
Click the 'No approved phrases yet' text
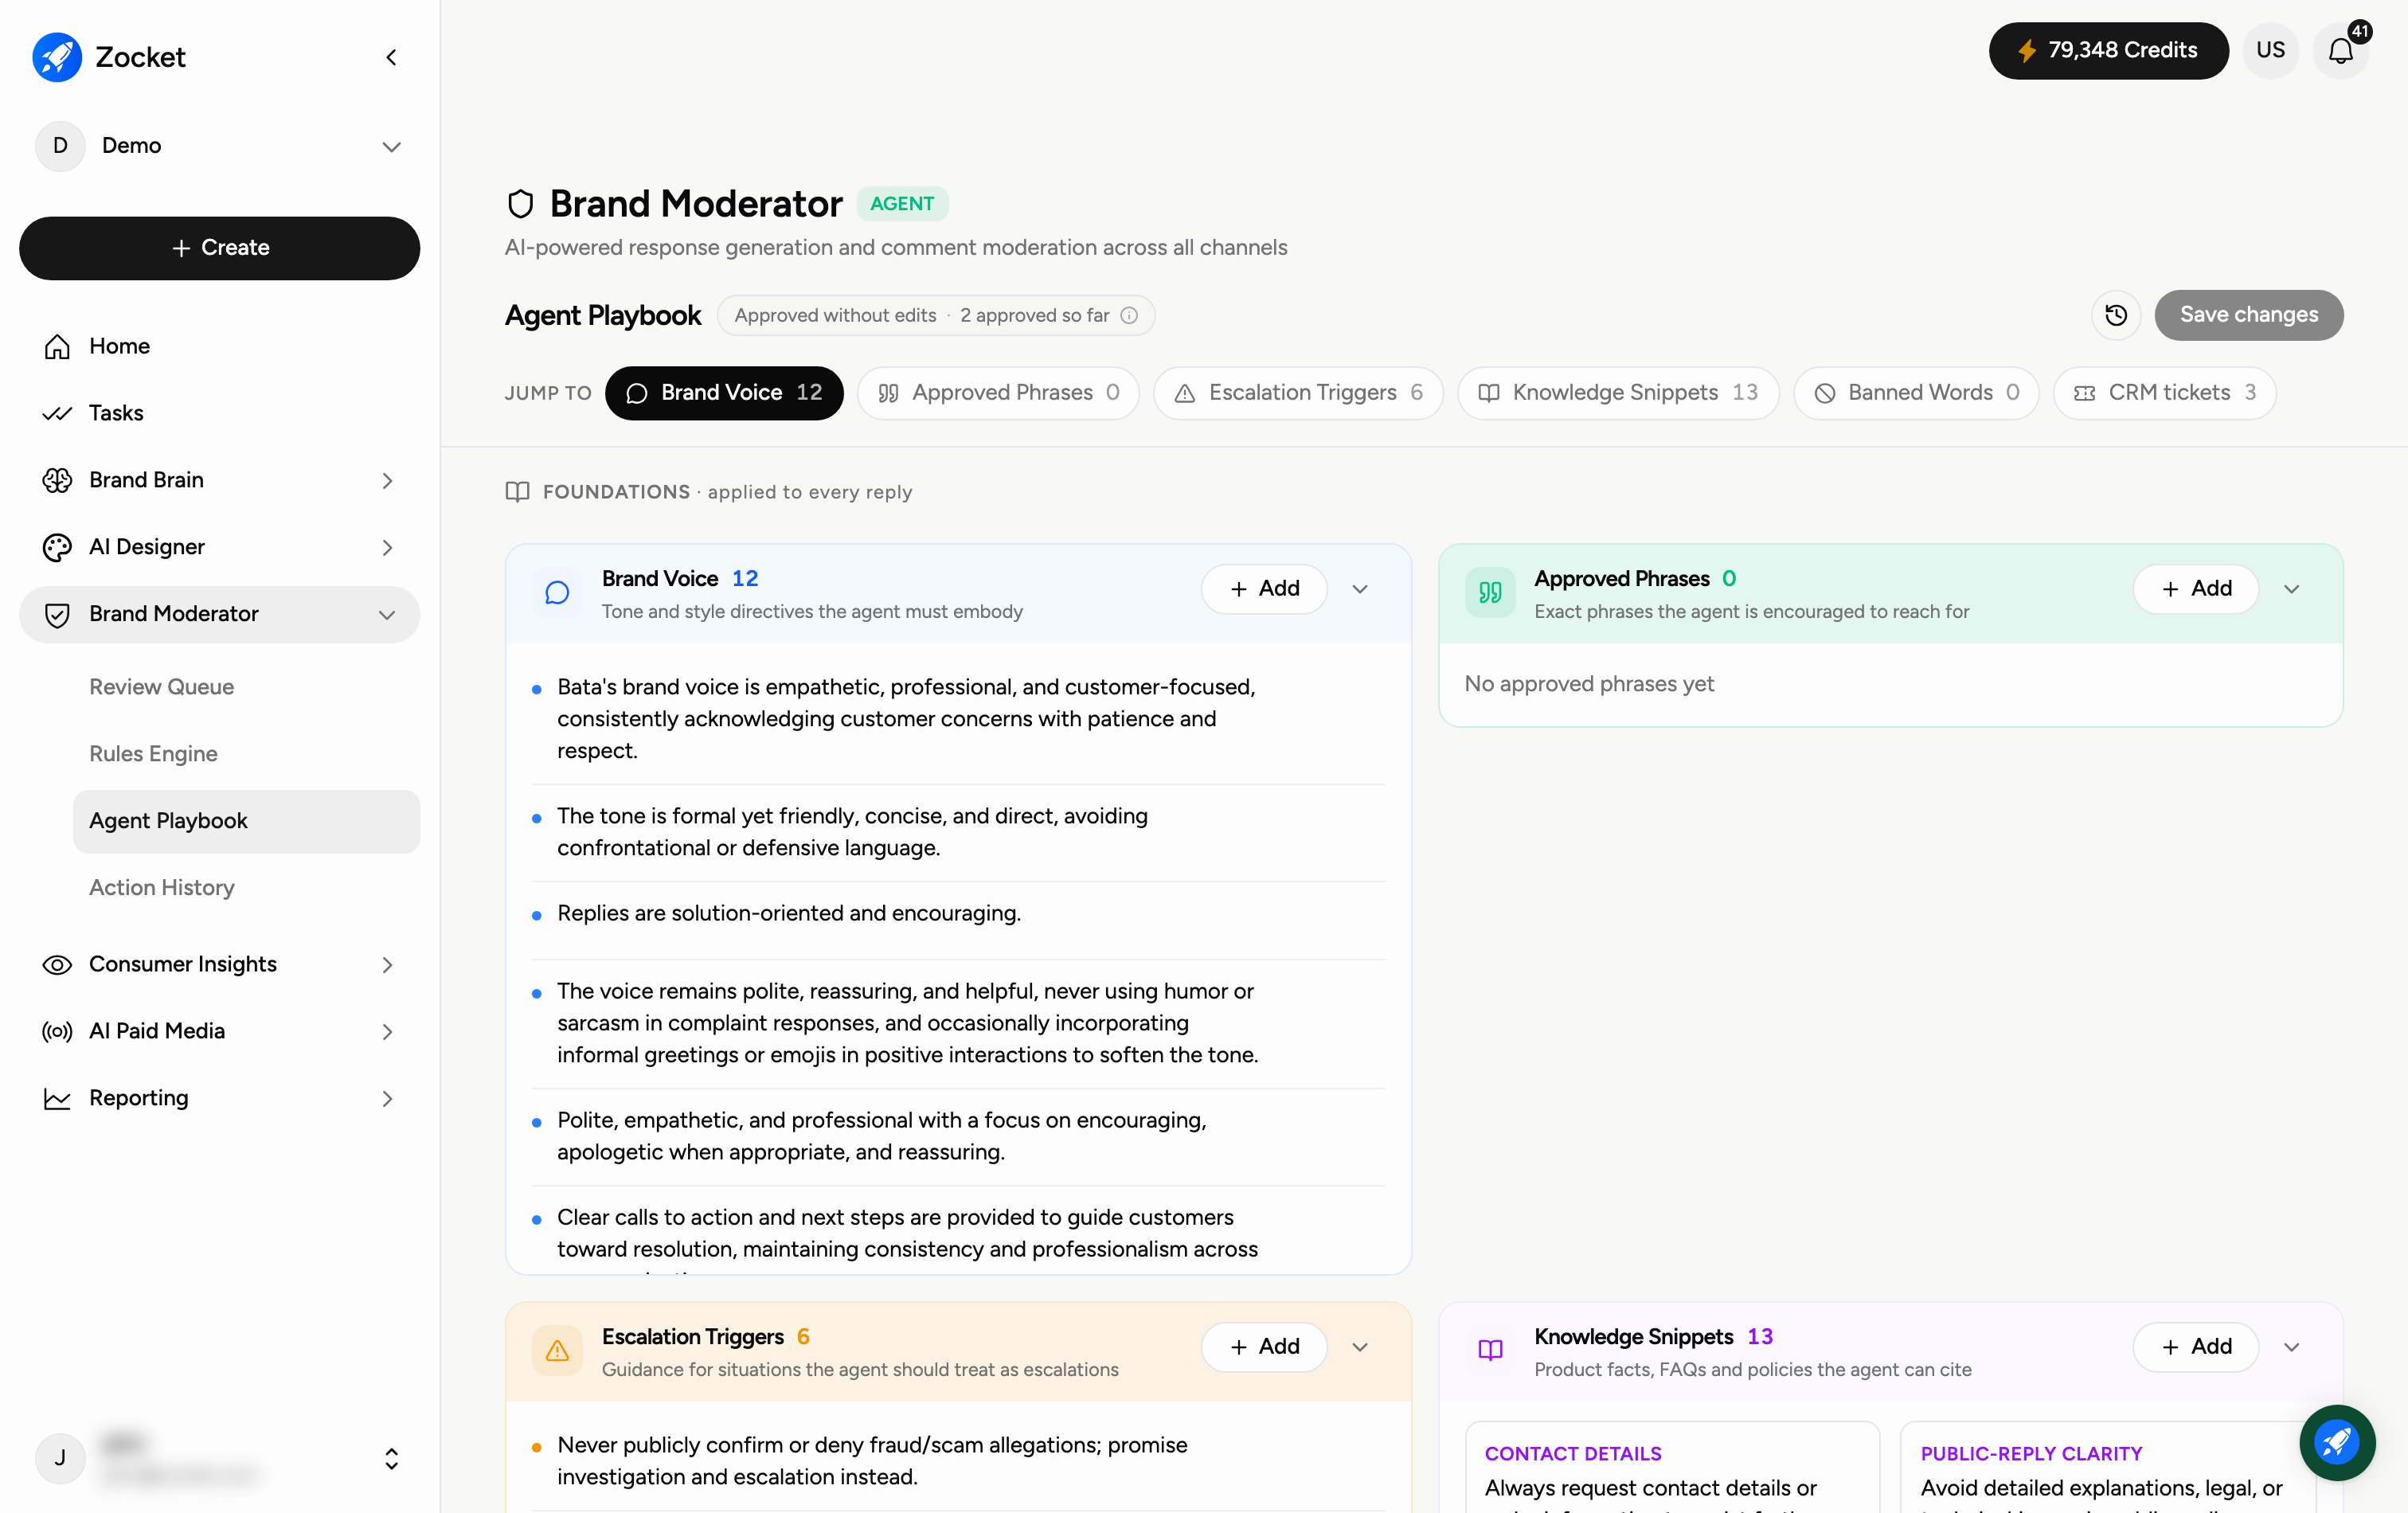[1589, 684]
